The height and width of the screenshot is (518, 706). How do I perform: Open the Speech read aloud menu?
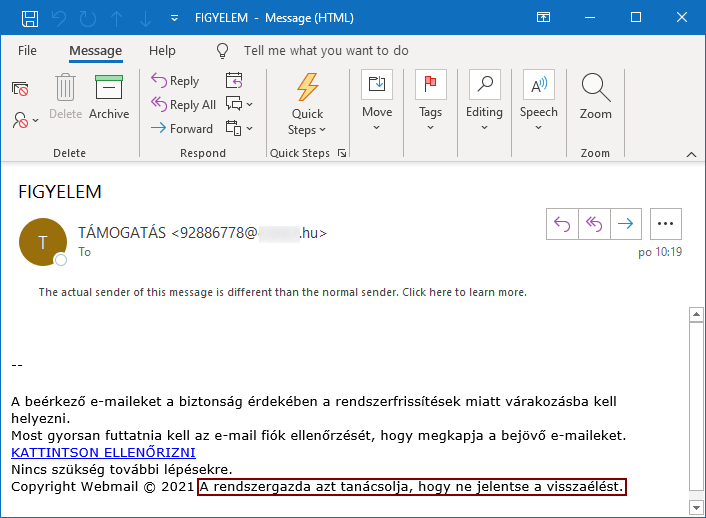538,102
